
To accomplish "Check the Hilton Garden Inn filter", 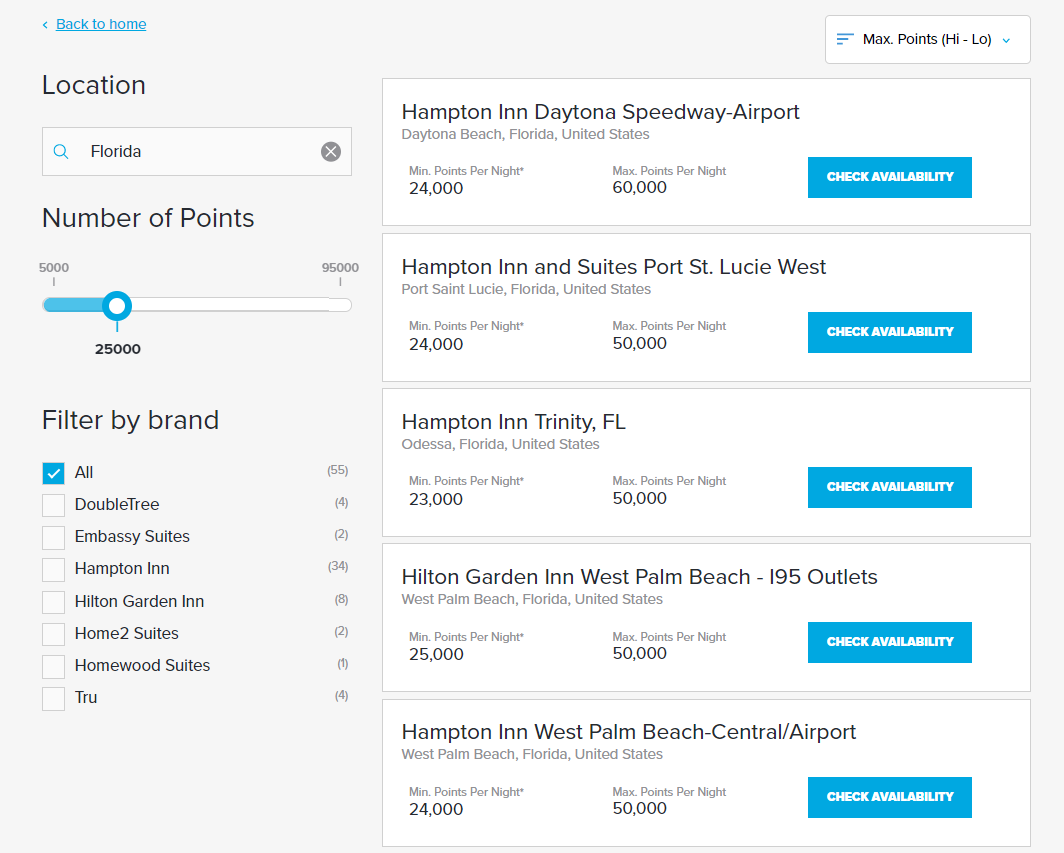I will (53, 601).
